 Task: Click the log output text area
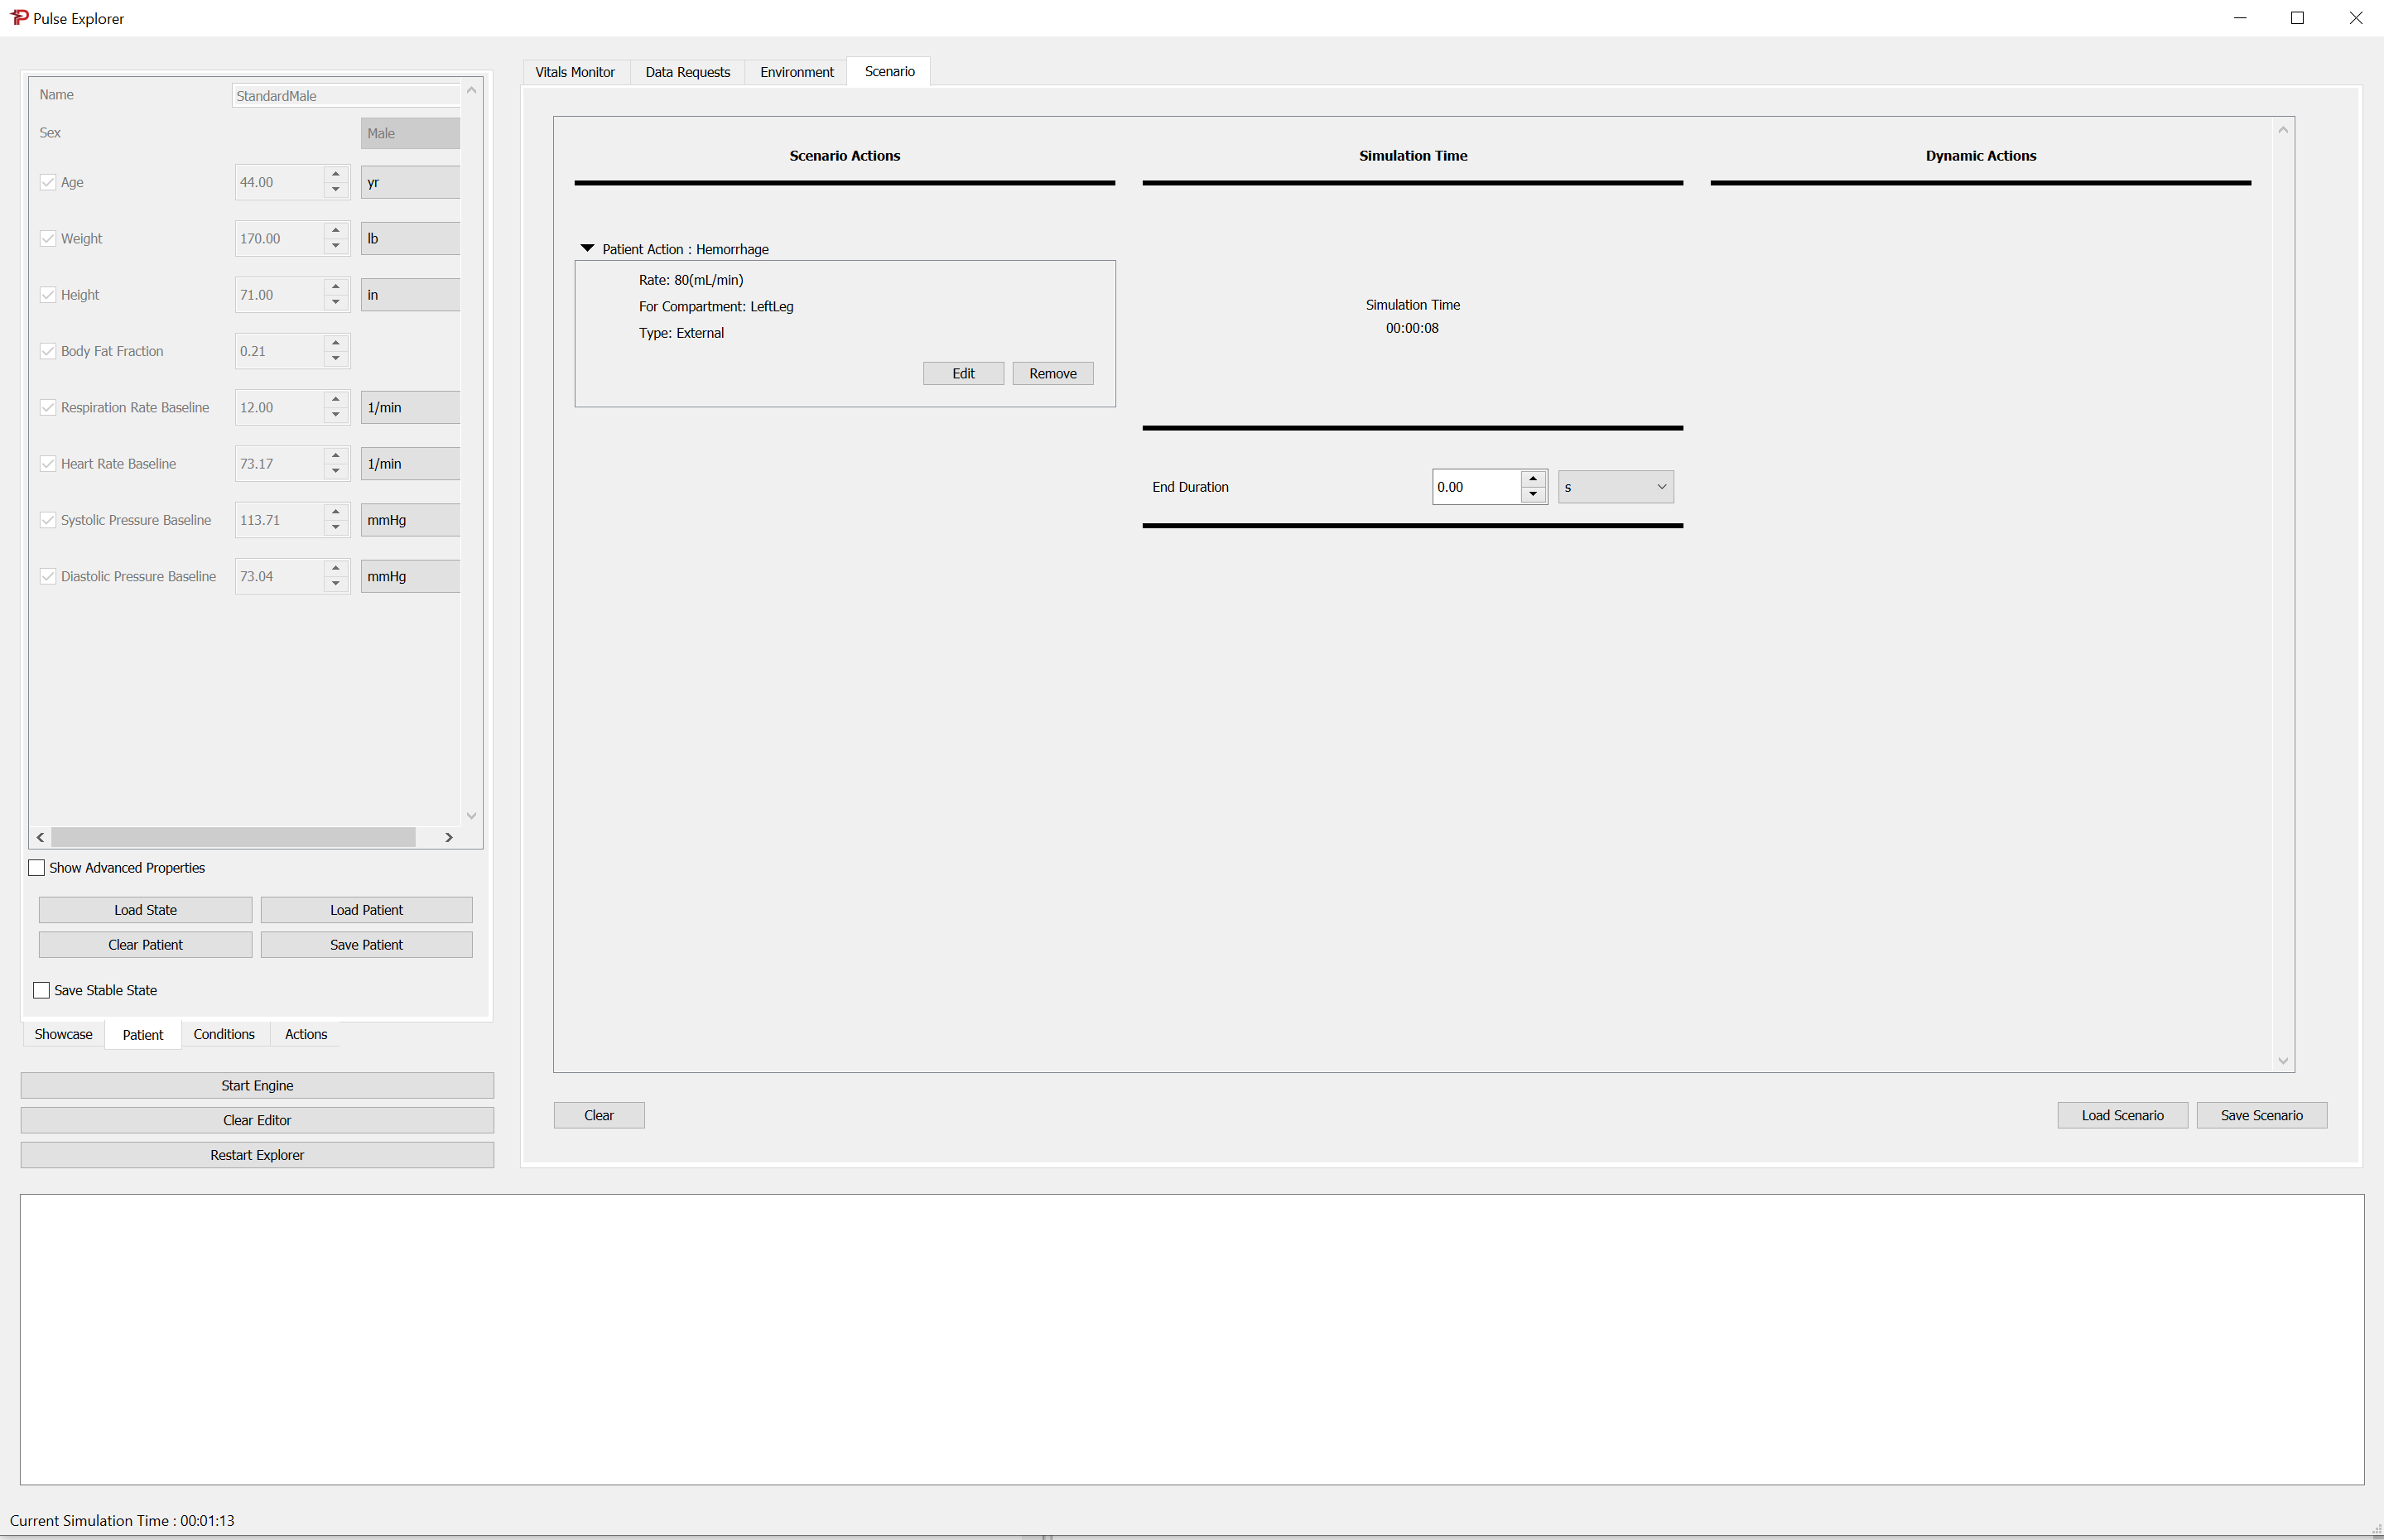point(1192,1339)
